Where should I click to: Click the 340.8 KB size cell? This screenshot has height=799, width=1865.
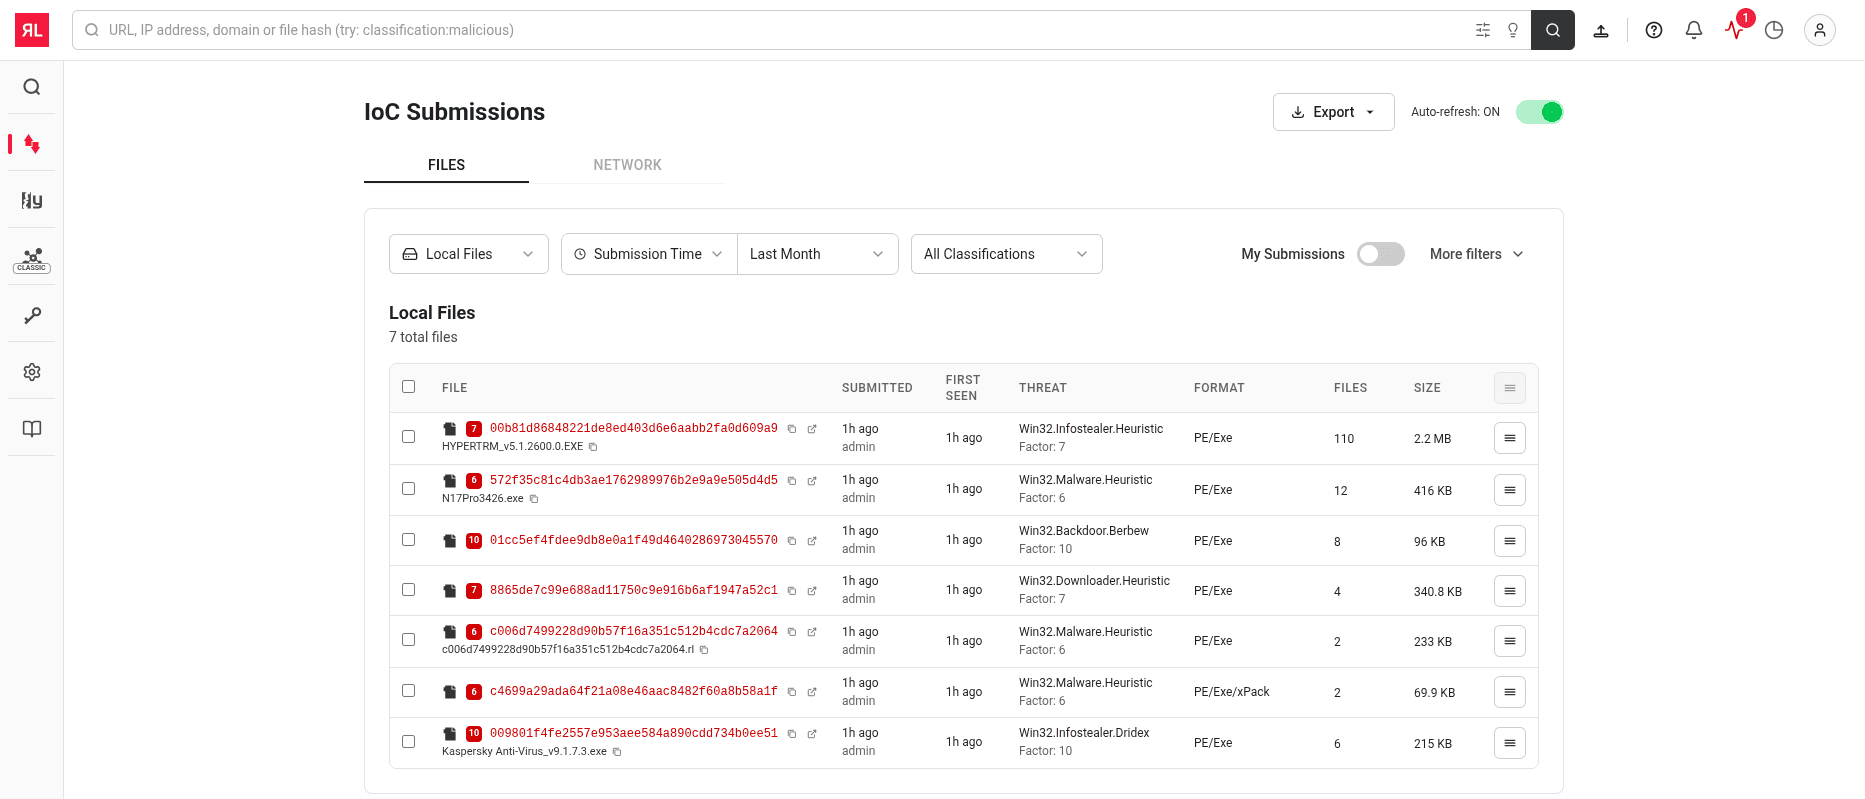[1438, 592]
